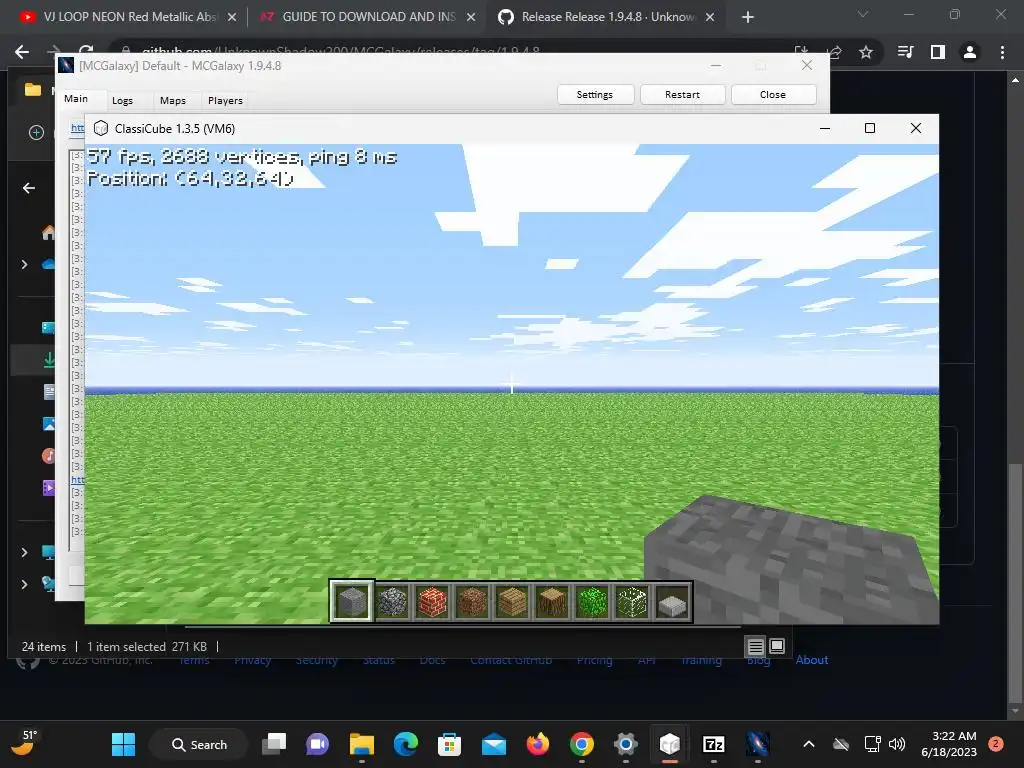Screen dimensions: 1024x768
Task: Open the Chrome profile menu
Action: tap(970, 52)
